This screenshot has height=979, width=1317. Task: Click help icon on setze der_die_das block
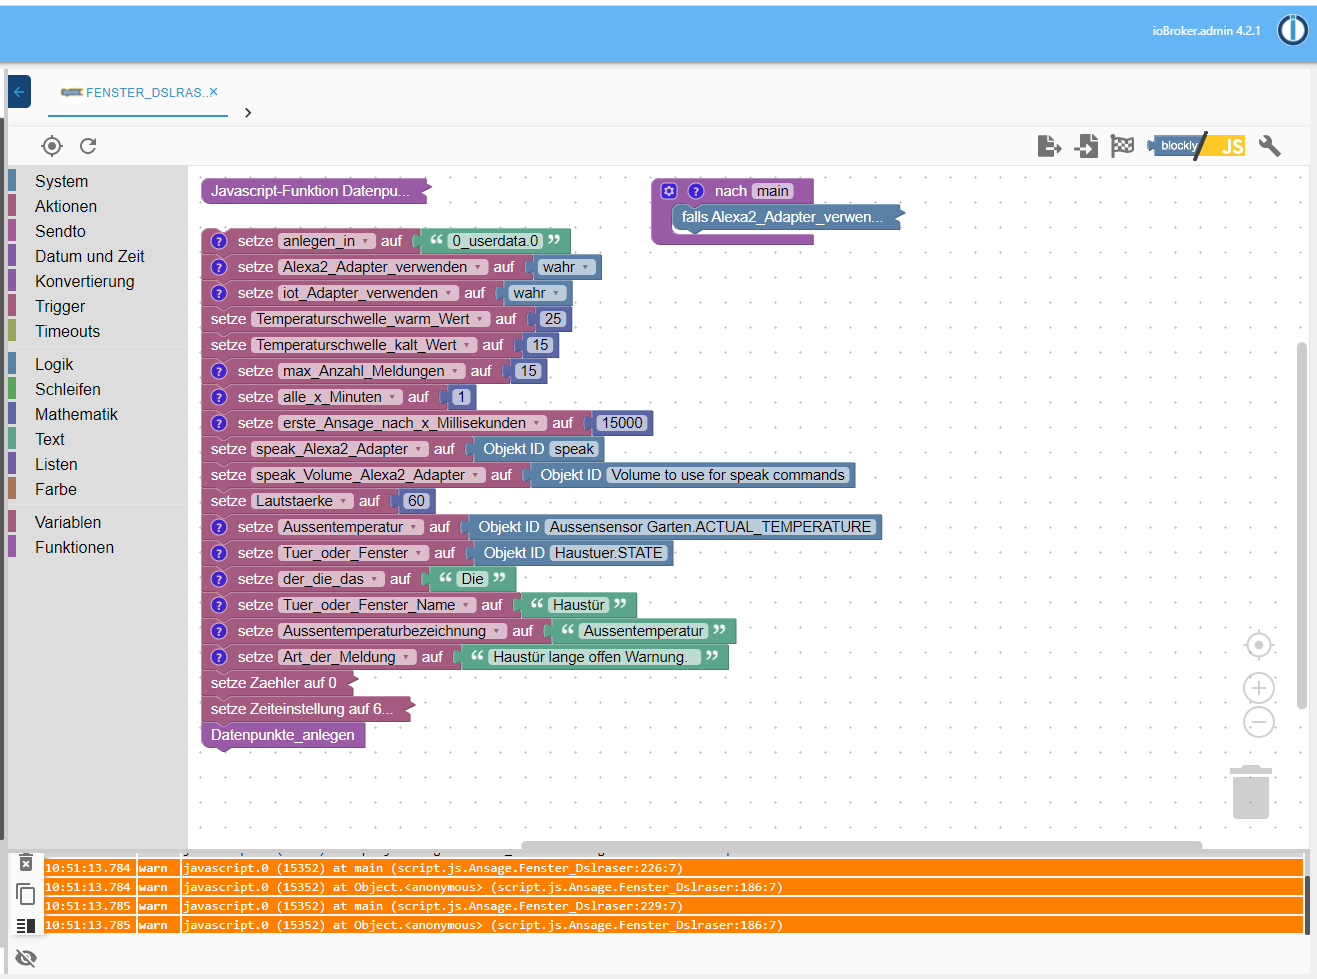click(x=219, y=579)
